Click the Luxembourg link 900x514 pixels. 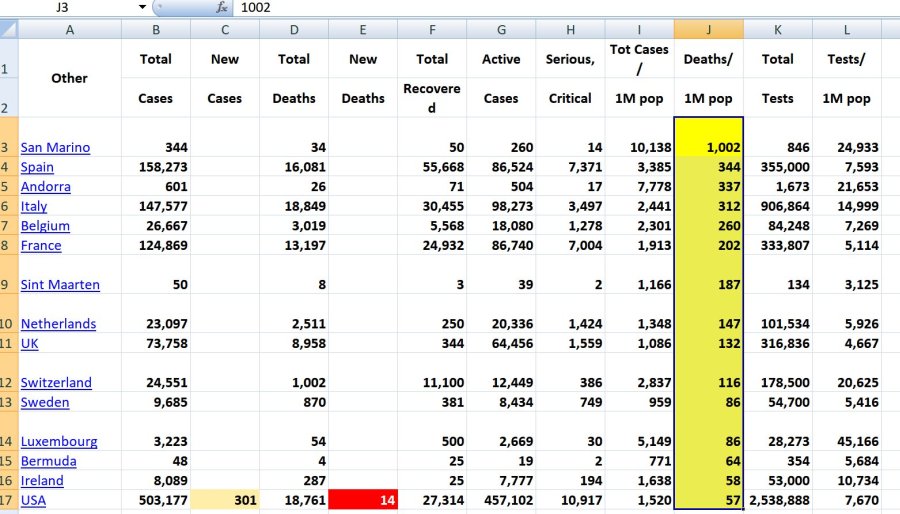point(59,441)
